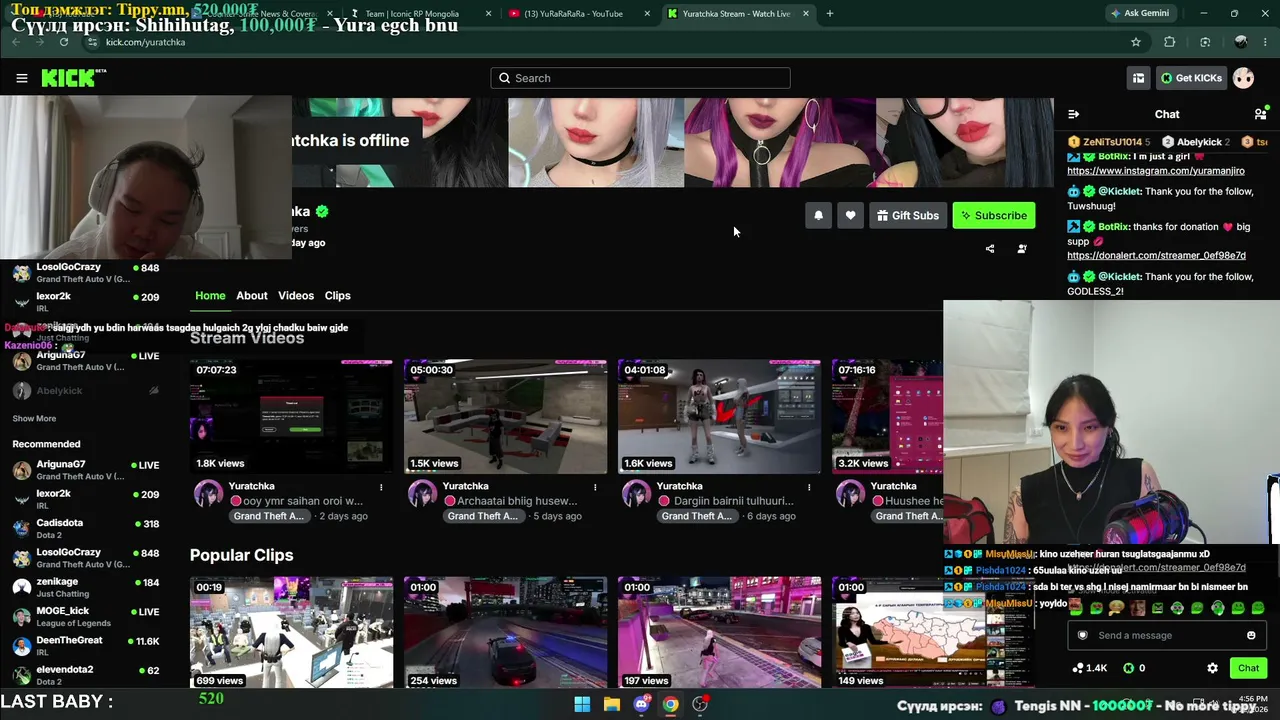This screenshot has height=720, width=1280.
Task: Open options for the 'Archaatai bhiig' video
Action: [595, 487]
